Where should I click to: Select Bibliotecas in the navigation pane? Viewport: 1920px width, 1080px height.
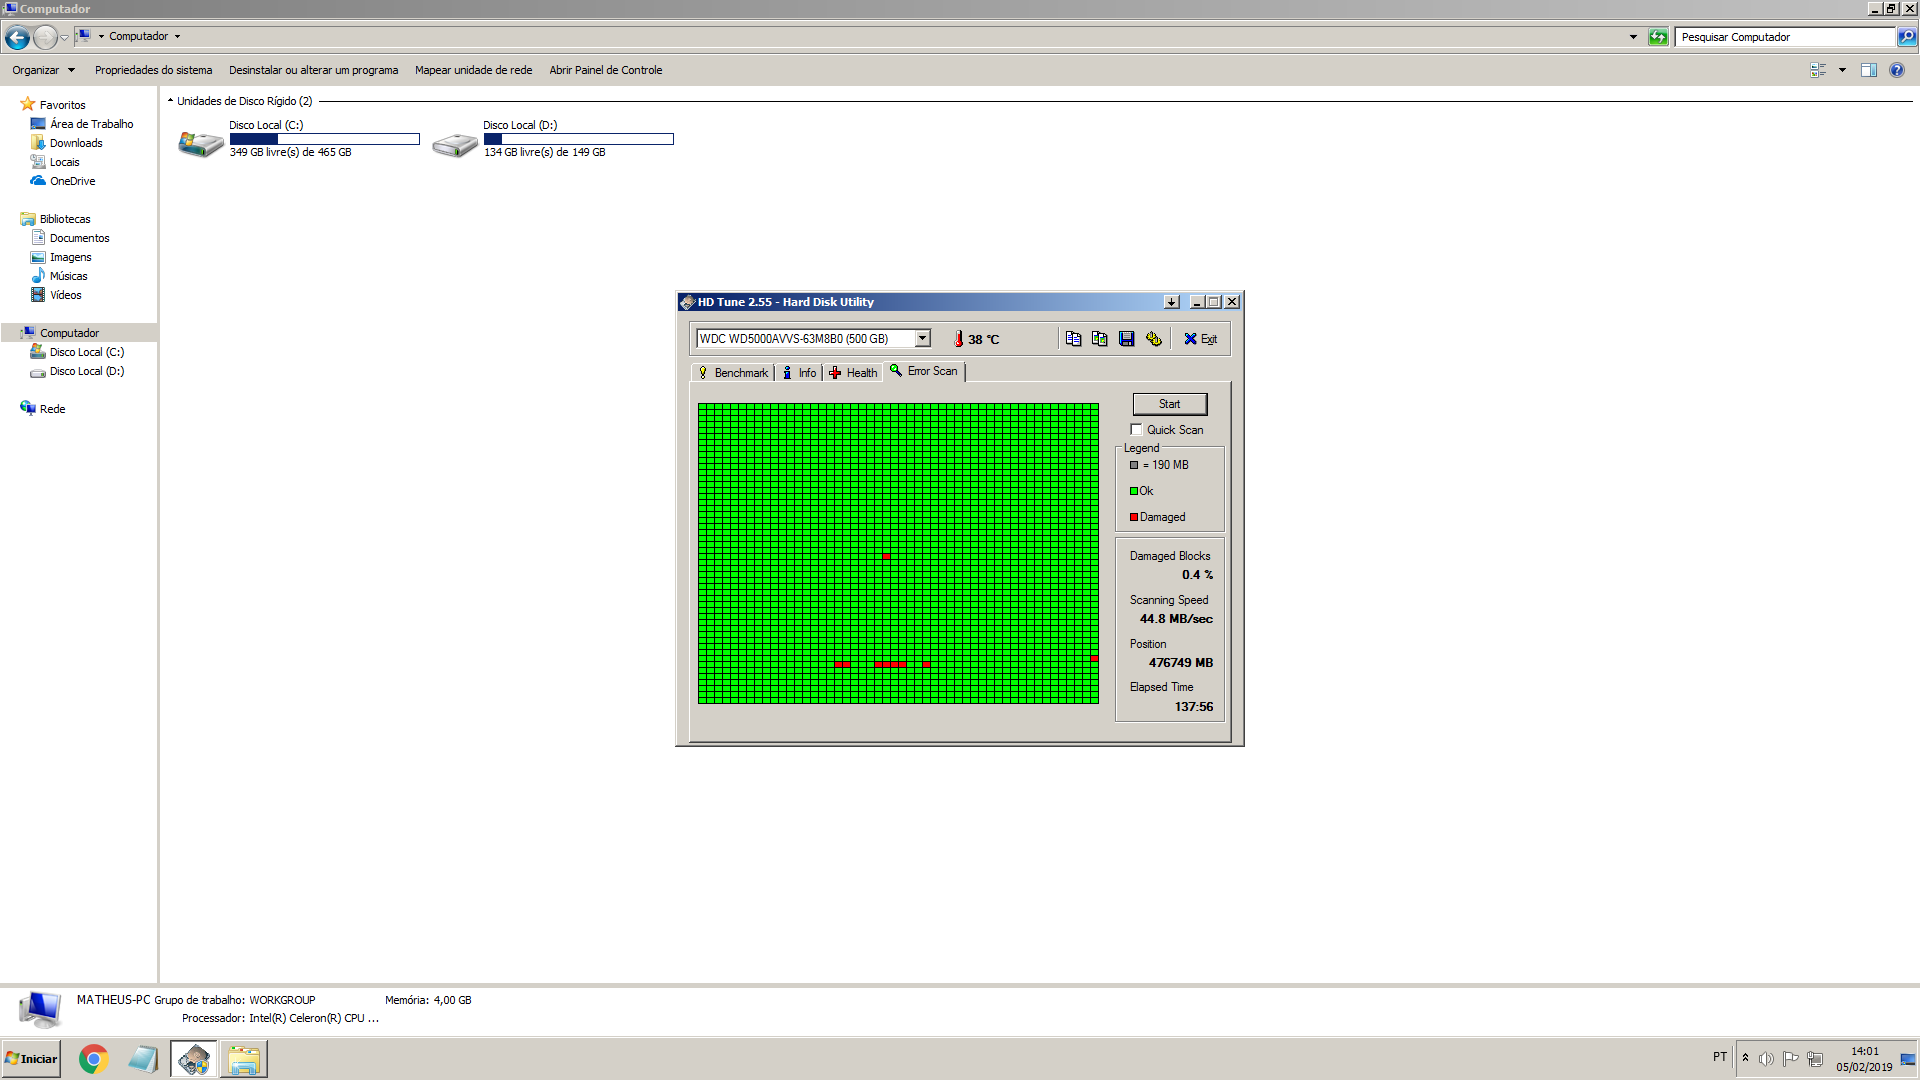[64, 219]
